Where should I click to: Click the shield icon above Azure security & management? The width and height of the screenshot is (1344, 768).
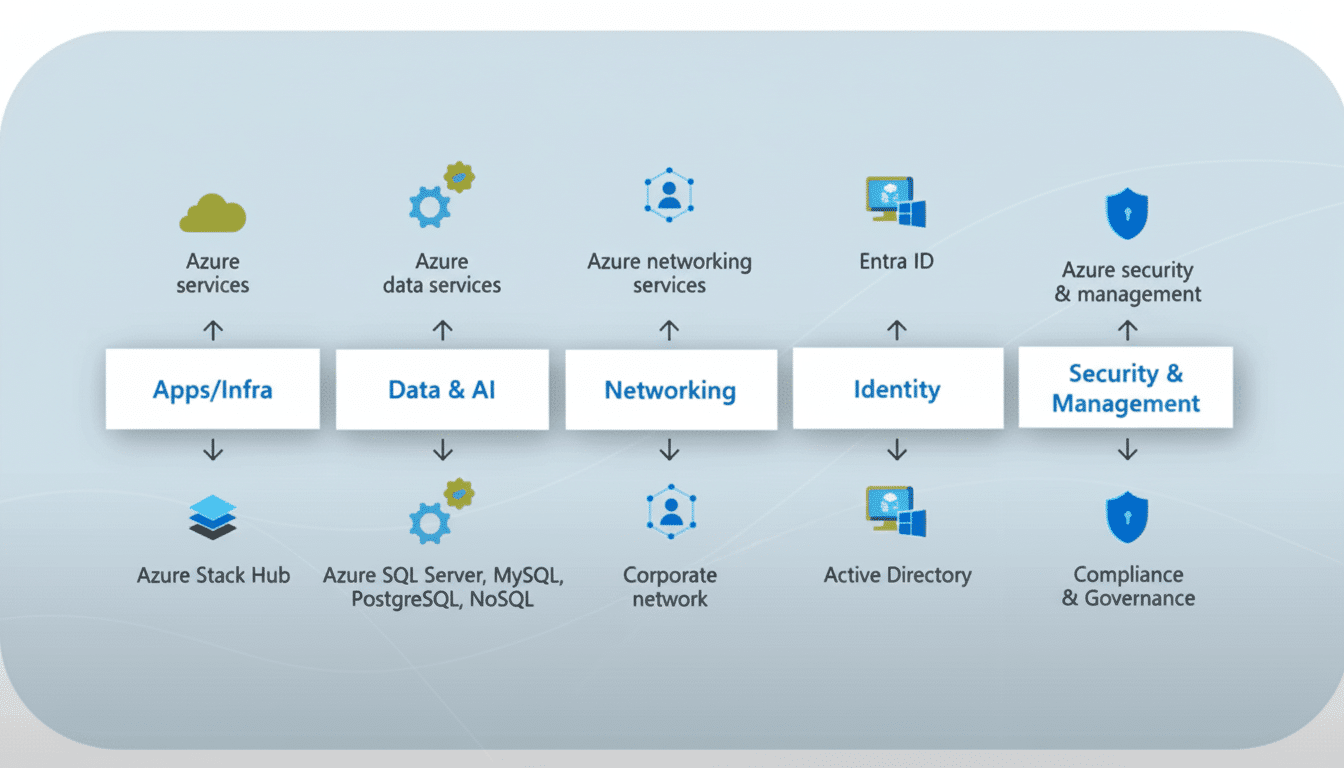click(x=1126, y=214)
